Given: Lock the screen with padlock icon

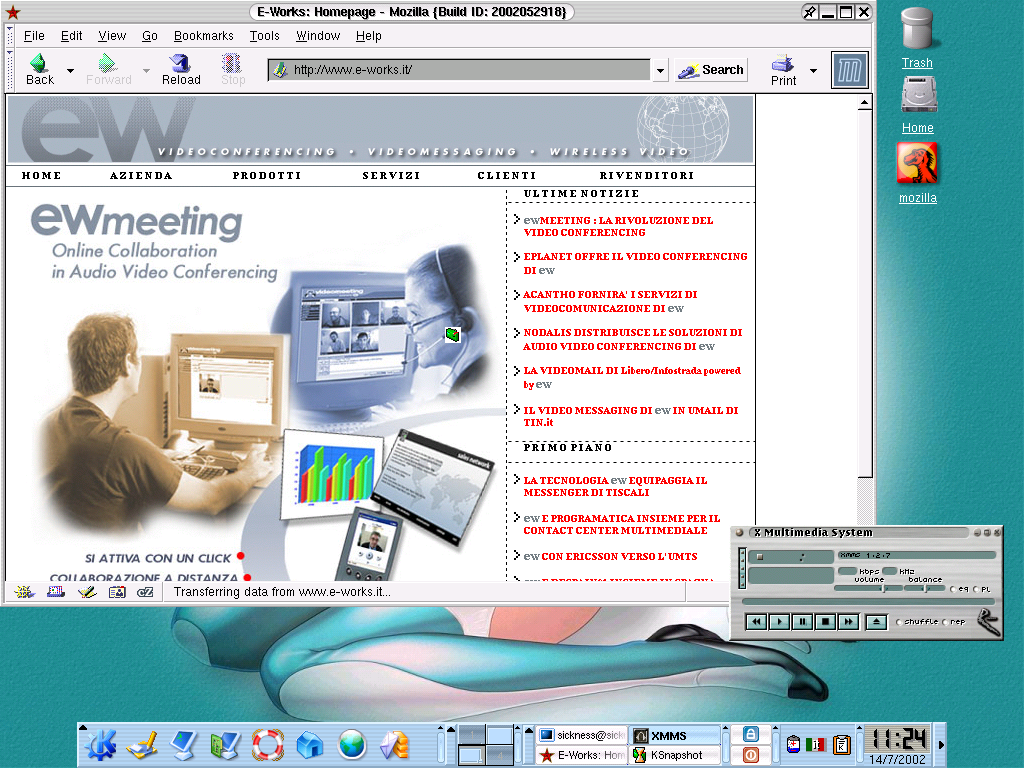Looking at the screenshot, I should (x=750, y=735).
